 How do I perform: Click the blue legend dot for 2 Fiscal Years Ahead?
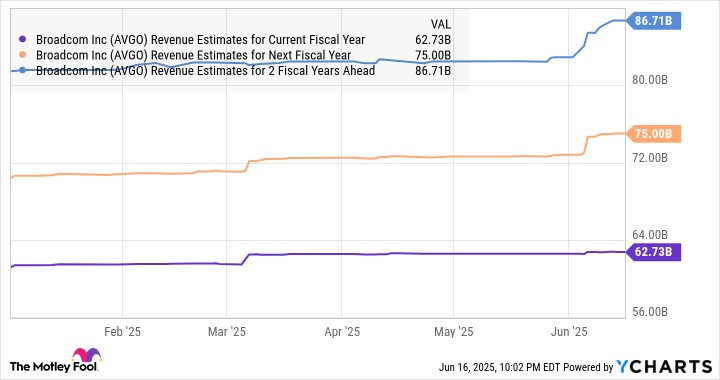(22, 70)
